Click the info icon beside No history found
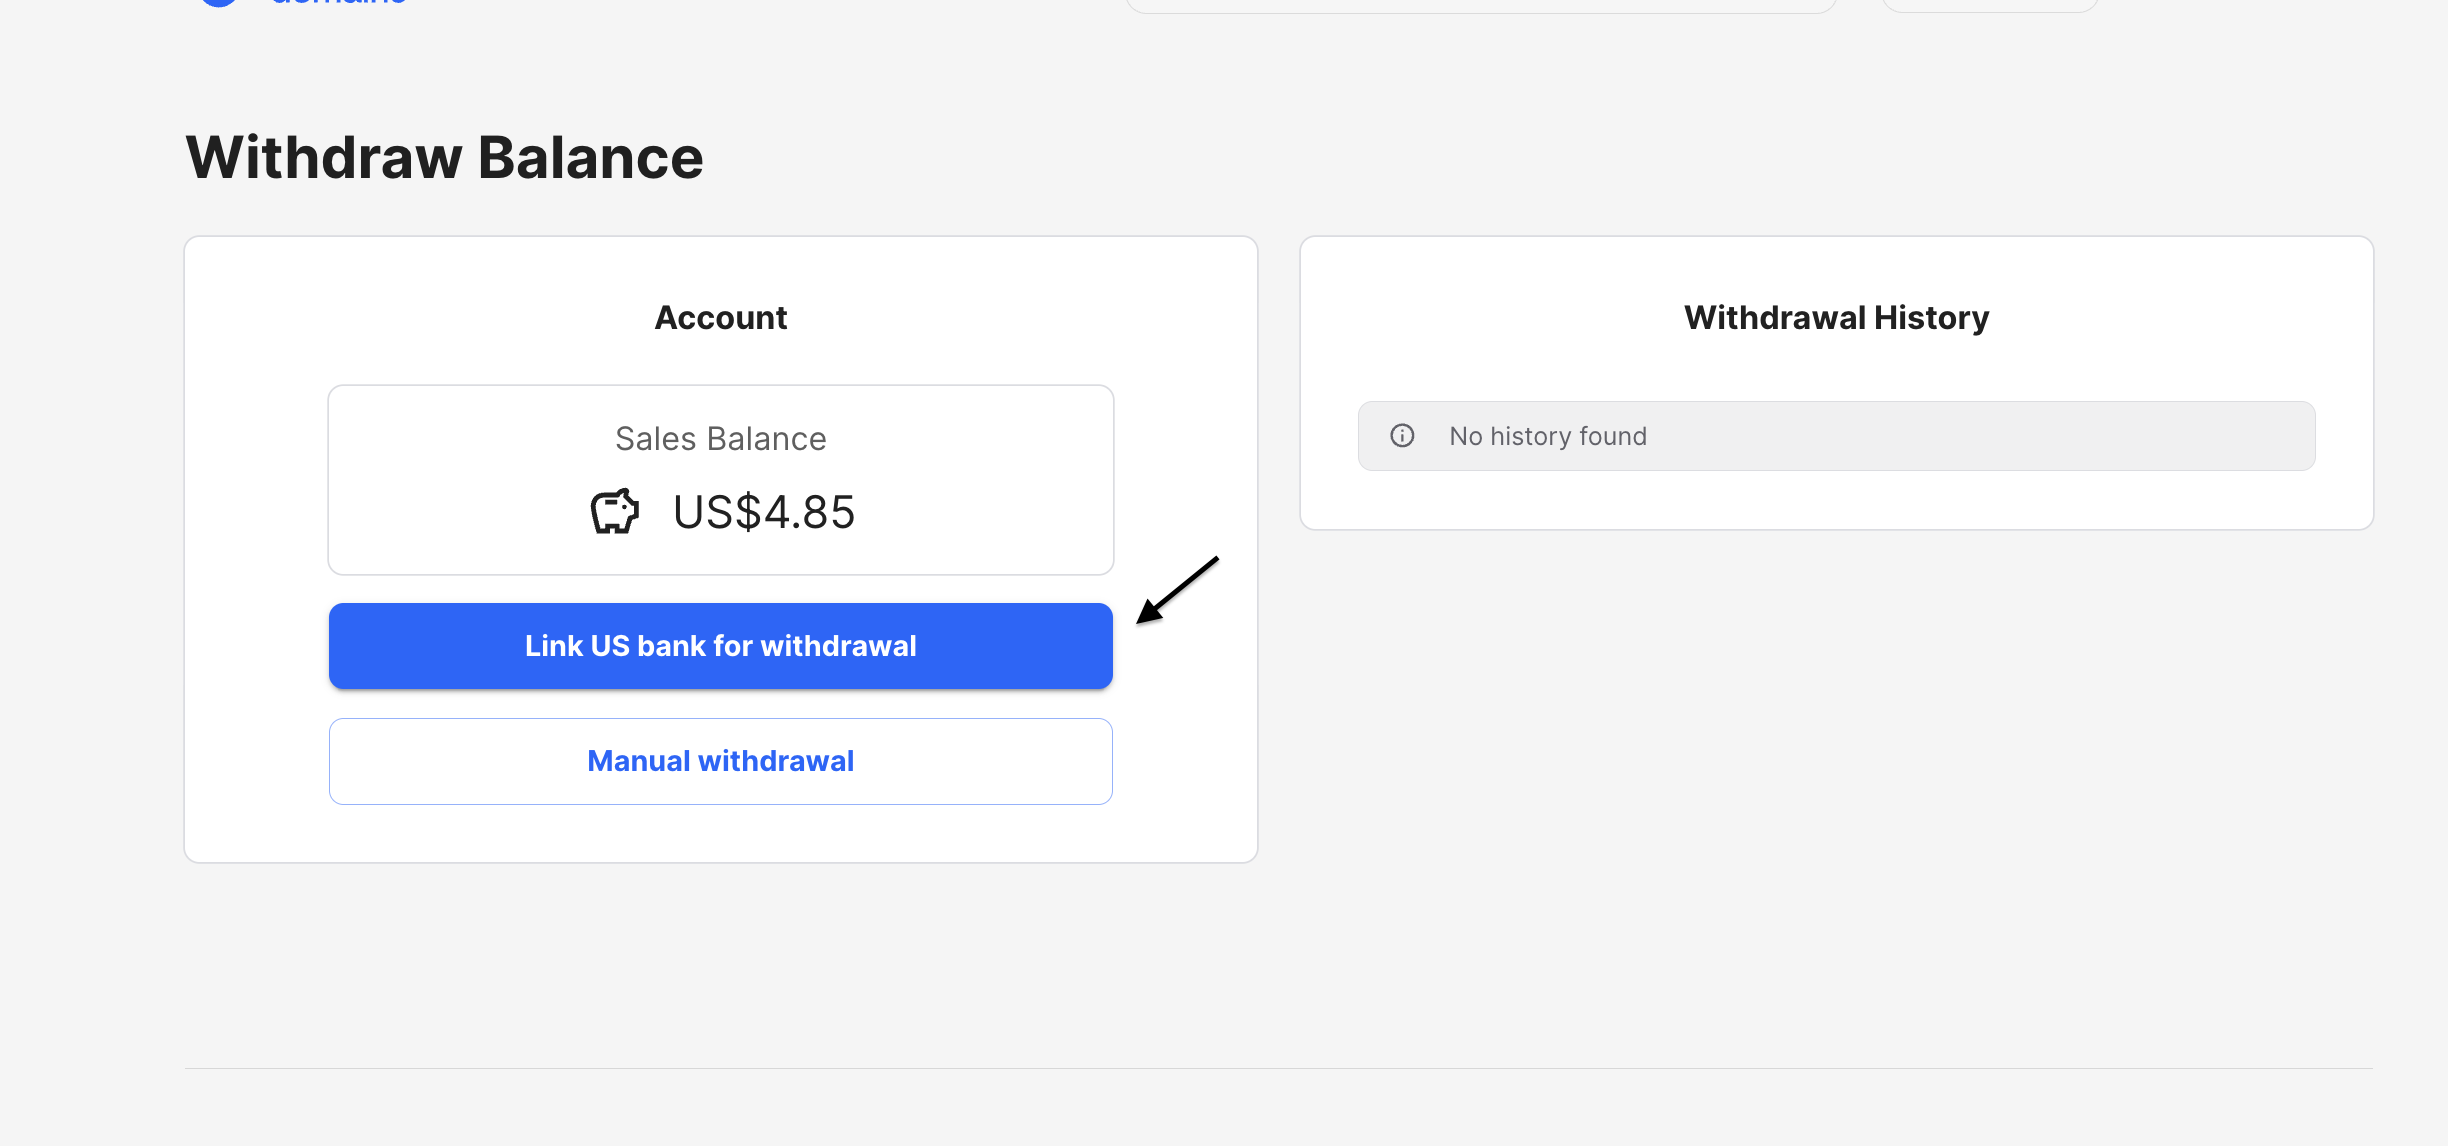The width and height of the screenshot is (2448, 1146). (x=1402, y=436)
